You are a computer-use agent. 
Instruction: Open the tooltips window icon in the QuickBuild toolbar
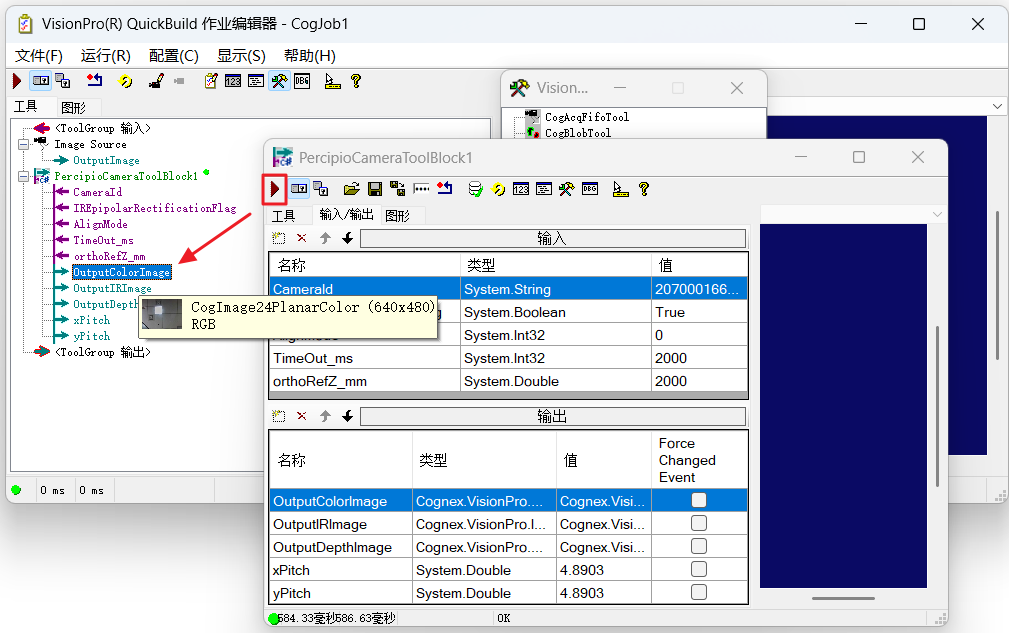[255, 81]
